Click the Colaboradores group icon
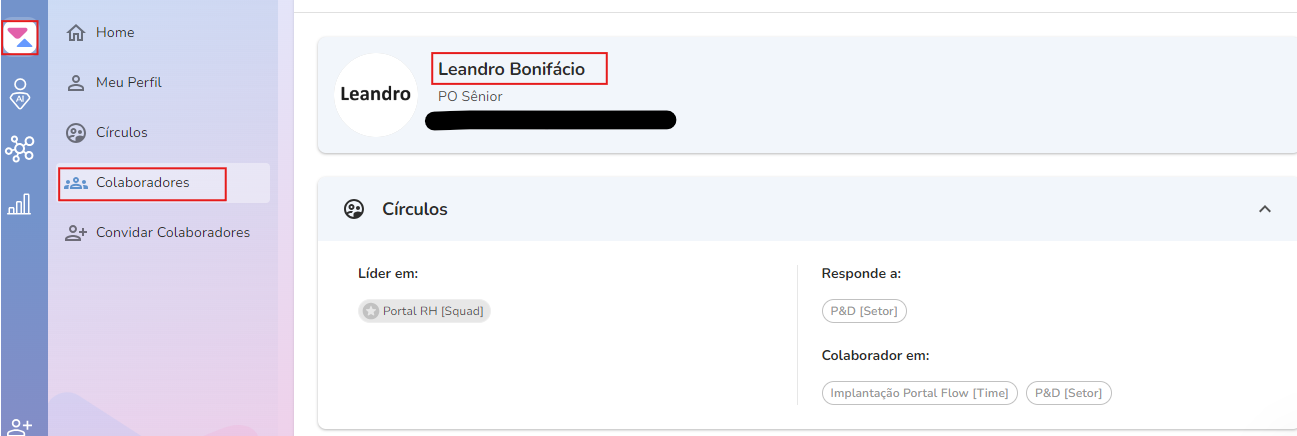The image size is (1297, 436). click(x=76, y=183)
